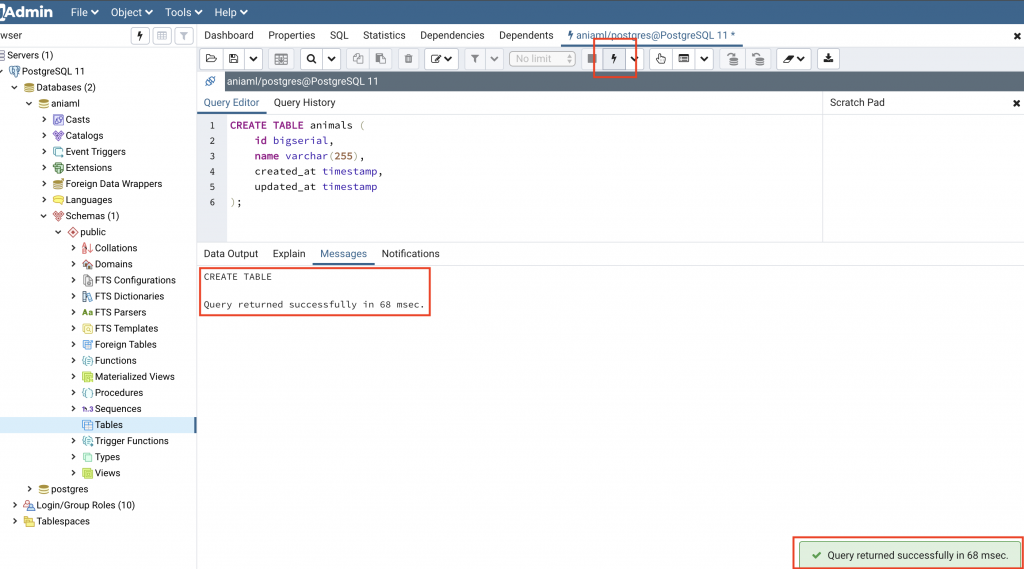Open the No limit rows dropdown
Screen dimensions: 1024x569
pos(542,59)
